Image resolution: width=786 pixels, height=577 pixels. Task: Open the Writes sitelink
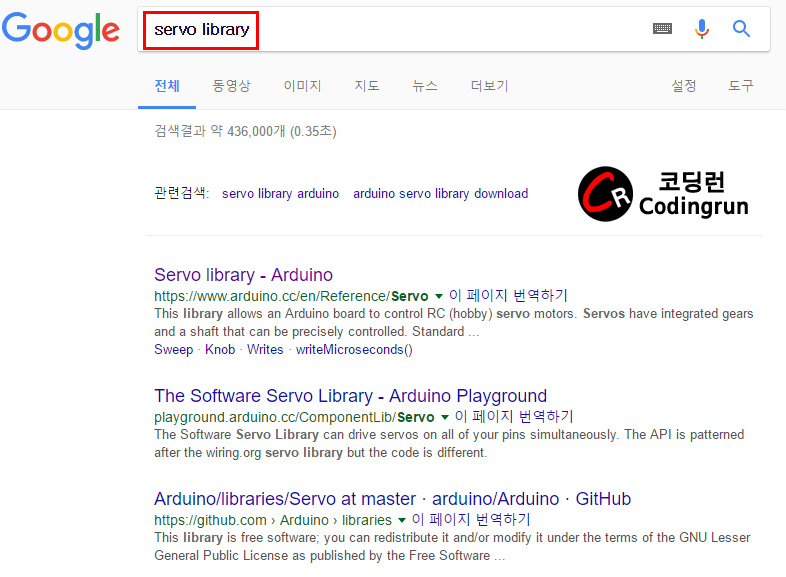pos(265,349)
